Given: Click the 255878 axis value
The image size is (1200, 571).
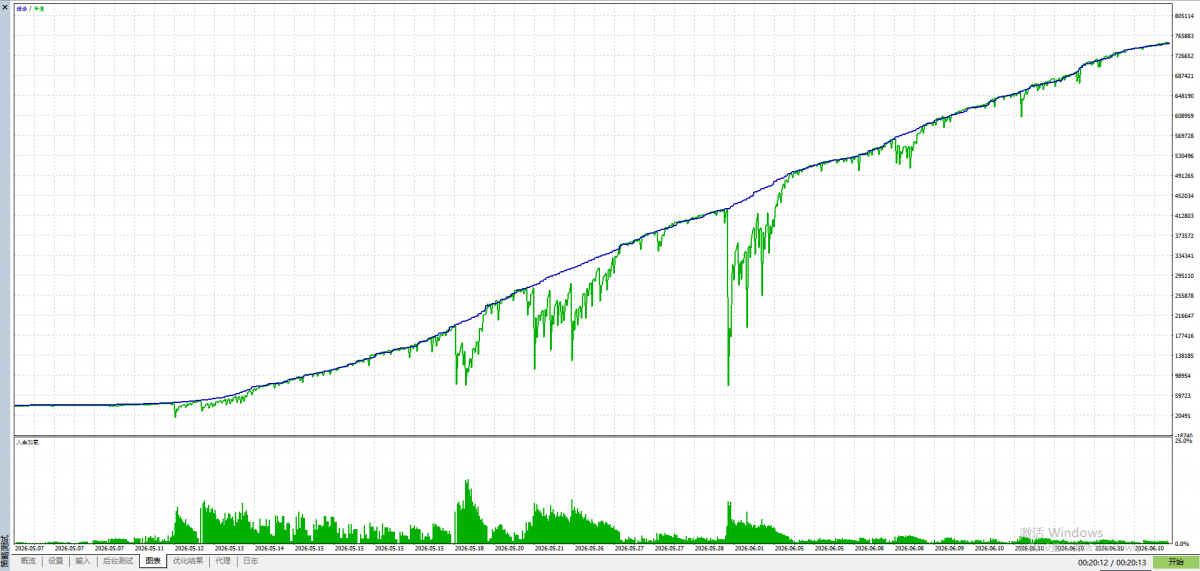Looking at the screenshot, I should 1185,296.
